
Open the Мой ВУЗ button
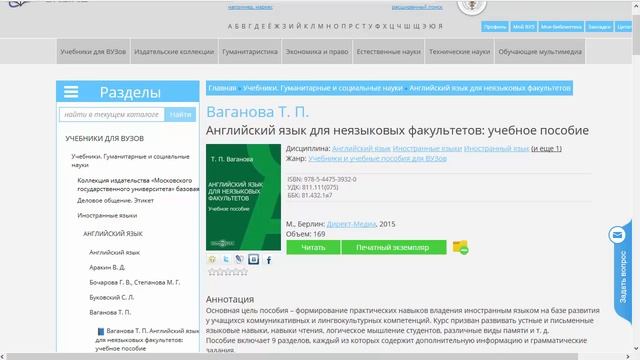(524, 27)
